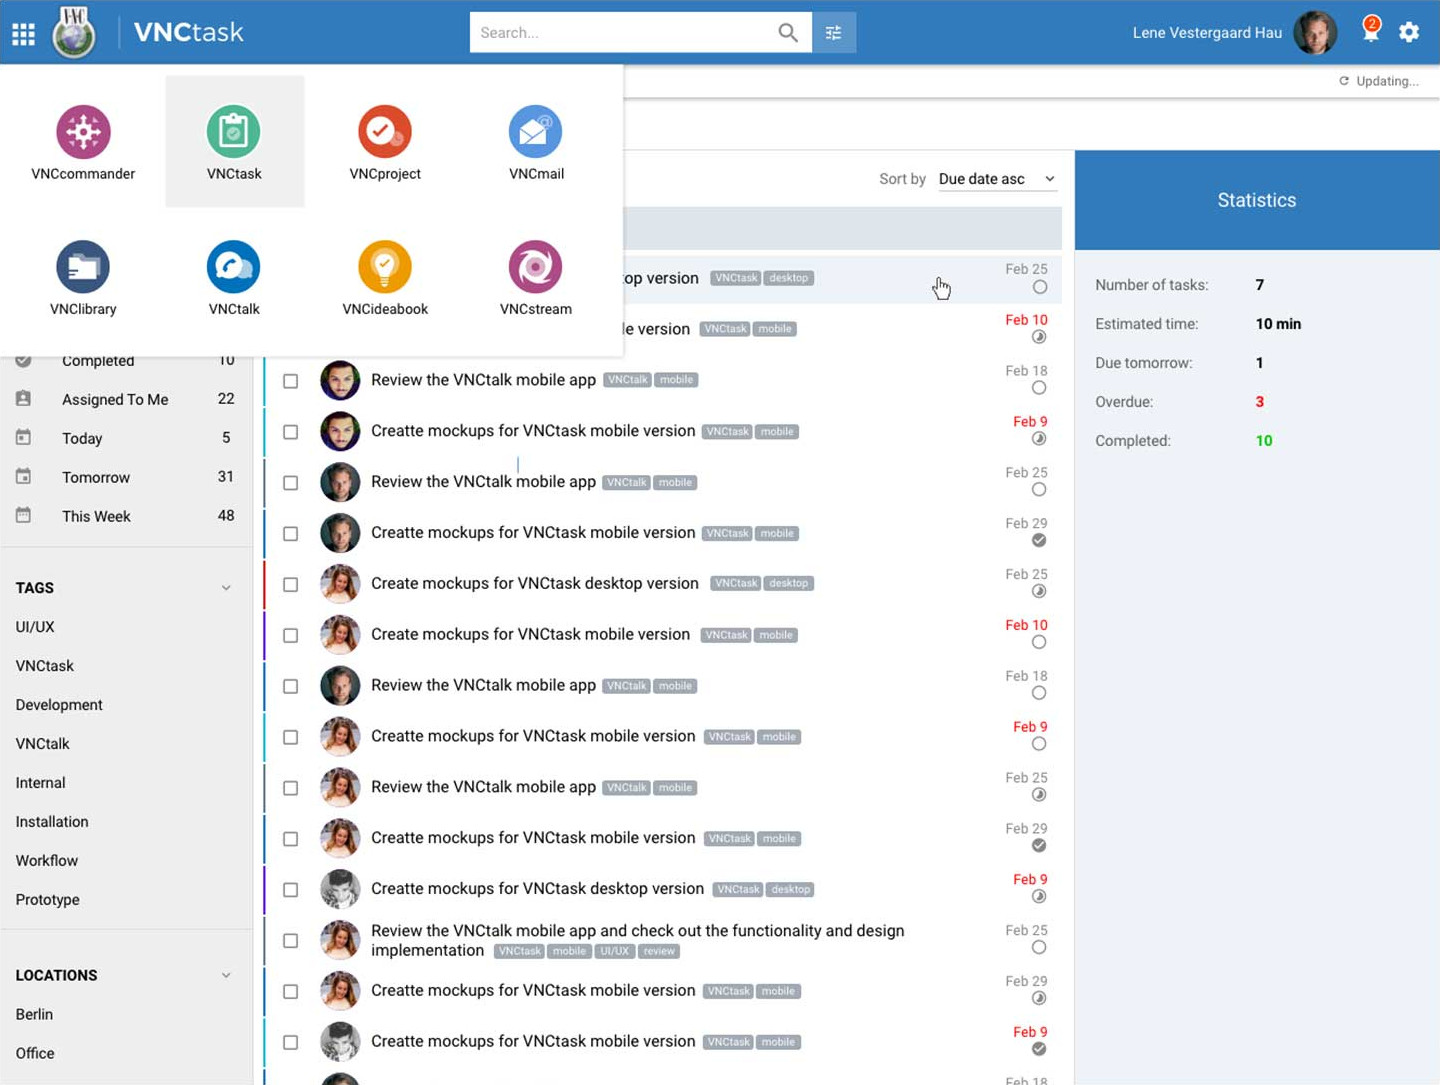Tick the checkbox for VNCtask desktop version mockups task due Feb 25
The height and width of the screenshot is (1085, 1440).
pos(291,584)
